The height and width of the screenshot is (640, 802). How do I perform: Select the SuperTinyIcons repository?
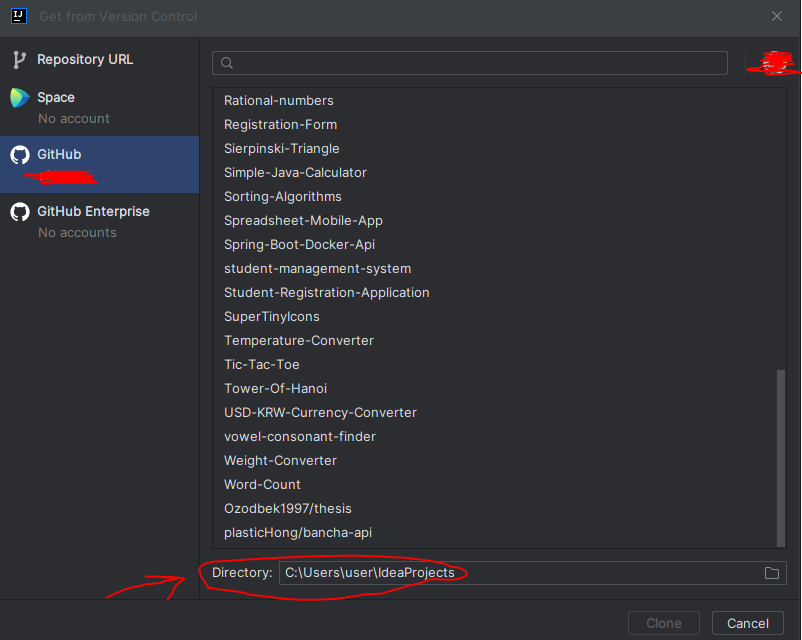coord(499,317)
